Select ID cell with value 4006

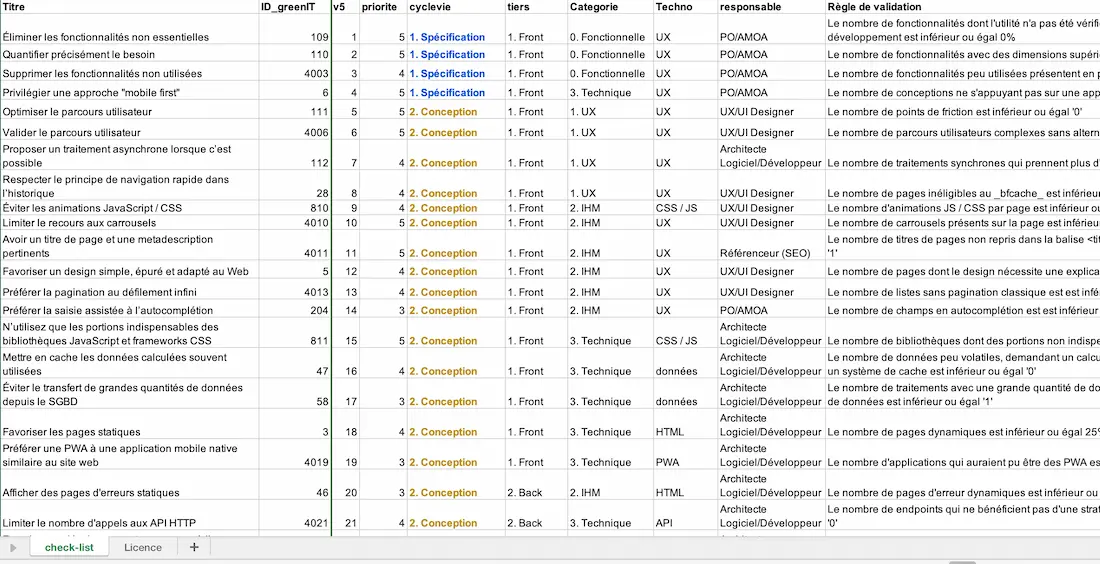point(295,130)
